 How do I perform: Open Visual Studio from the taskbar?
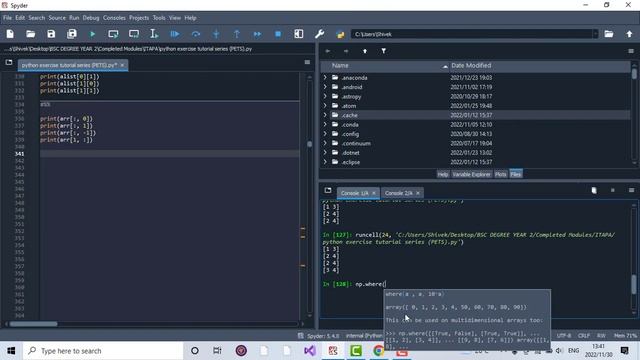[x=310, y=351]
